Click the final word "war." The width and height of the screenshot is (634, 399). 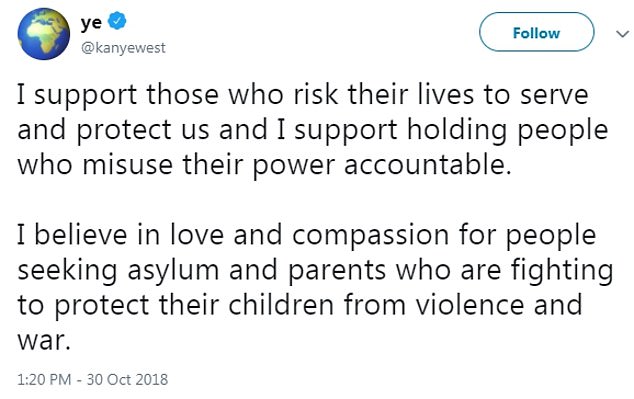tap(44, 342)
